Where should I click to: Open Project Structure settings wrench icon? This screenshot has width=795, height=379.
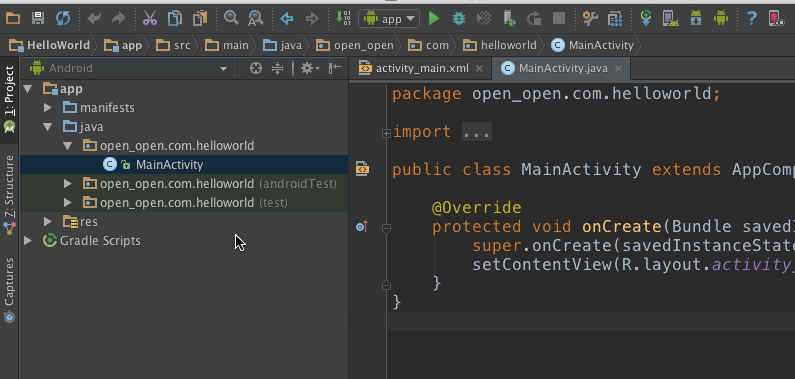tap(590, 19)
